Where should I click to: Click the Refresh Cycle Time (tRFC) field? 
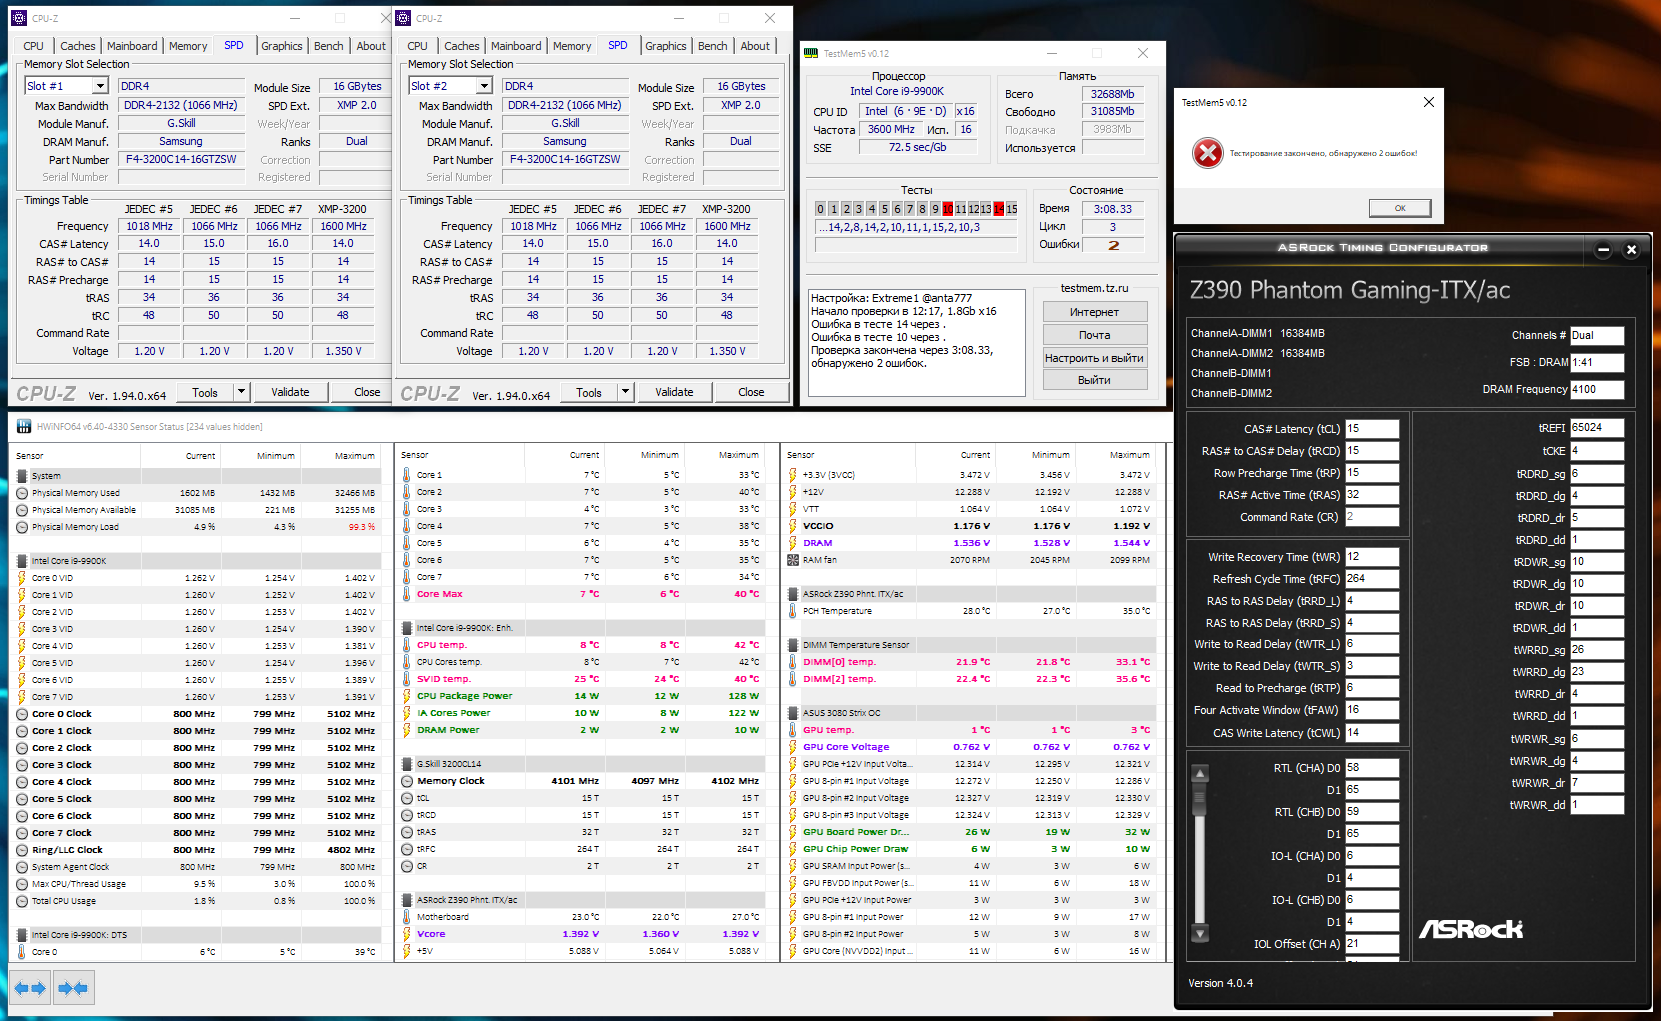tap(1372, 579)
